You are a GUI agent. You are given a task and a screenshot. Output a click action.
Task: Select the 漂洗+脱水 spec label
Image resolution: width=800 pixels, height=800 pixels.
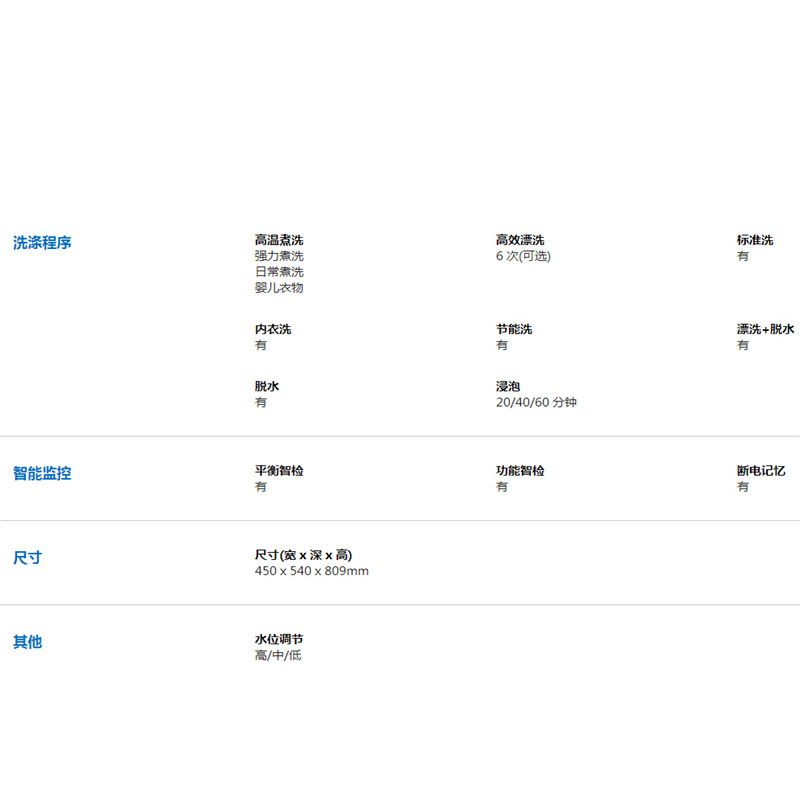(765, 330)
